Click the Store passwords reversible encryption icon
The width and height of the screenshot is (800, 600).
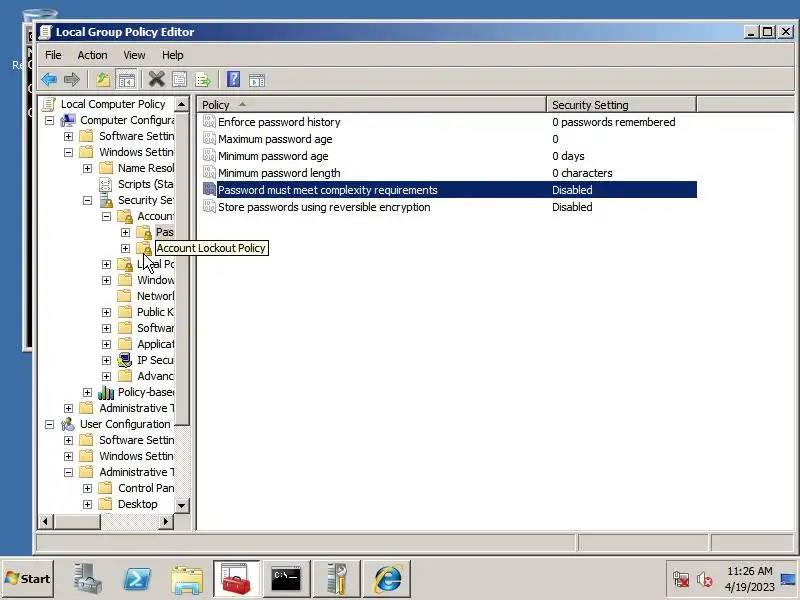[209, 207]
